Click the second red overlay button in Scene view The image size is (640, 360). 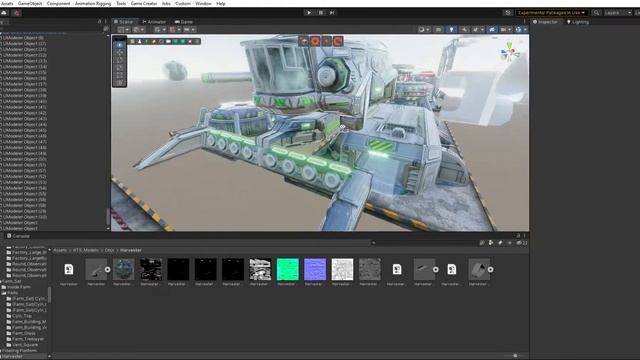coord(315,41)
